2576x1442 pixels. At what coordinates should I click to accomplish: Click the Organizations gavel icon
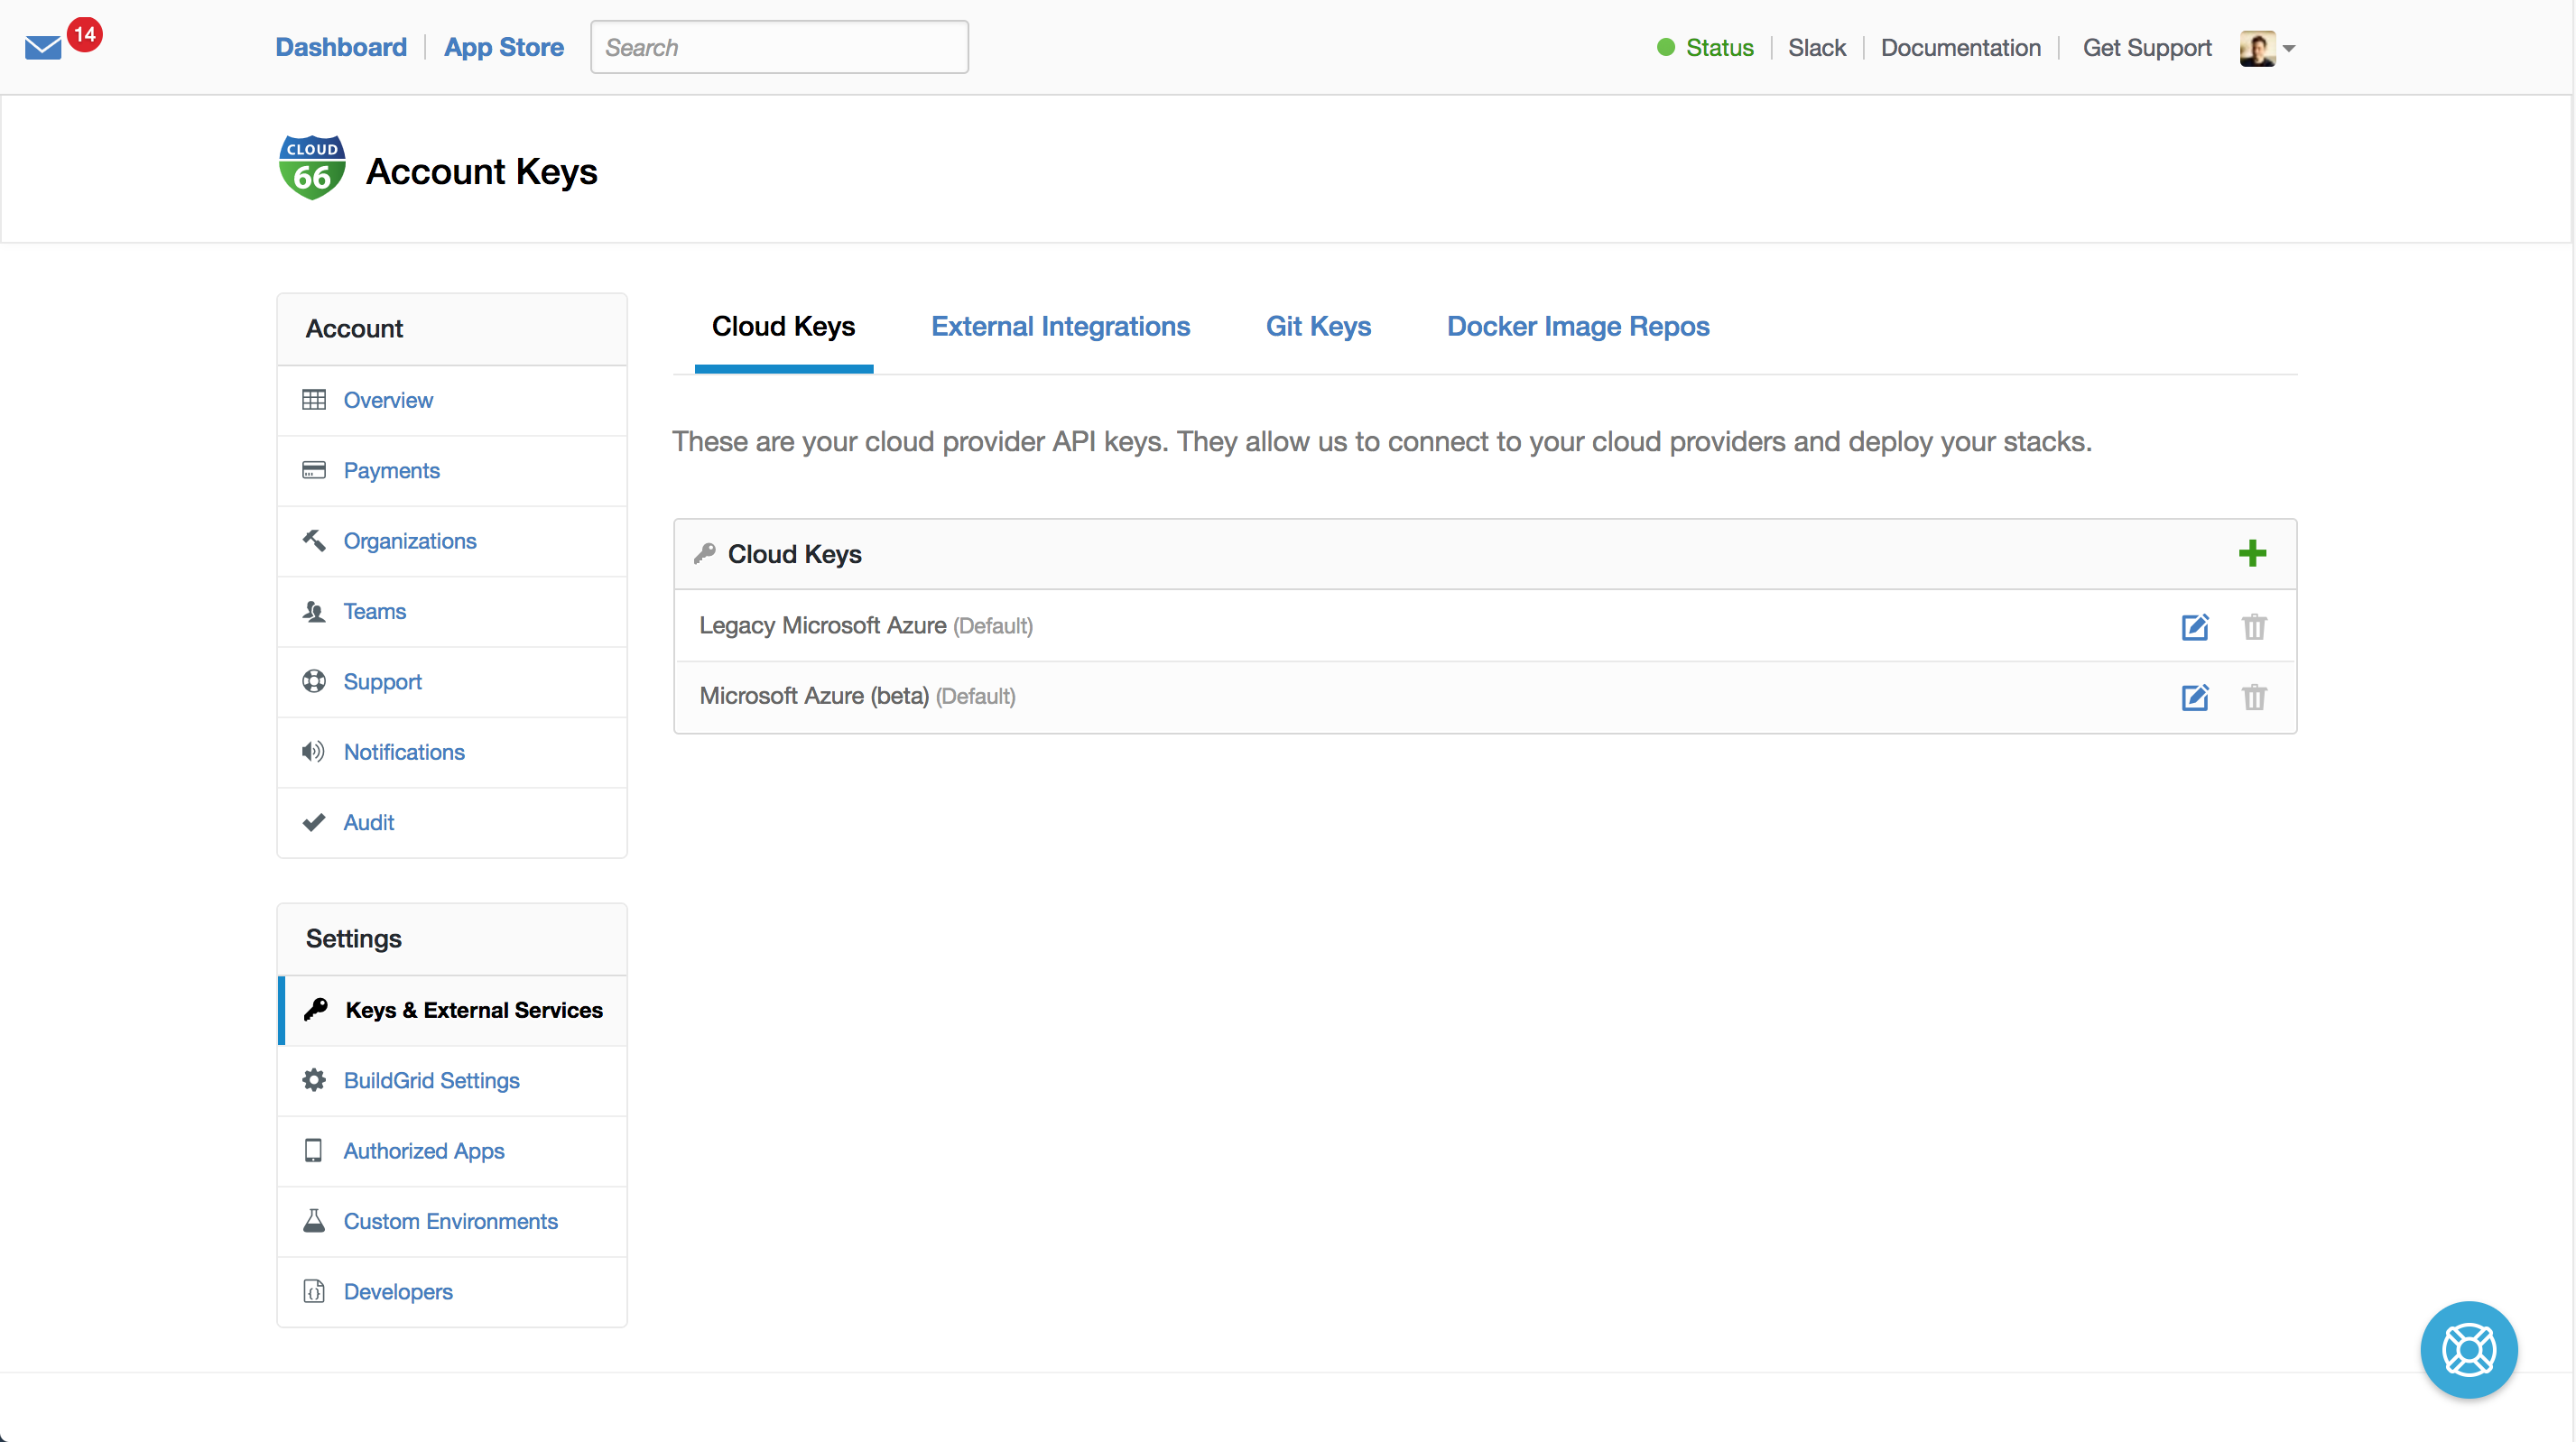pos(314,540)
